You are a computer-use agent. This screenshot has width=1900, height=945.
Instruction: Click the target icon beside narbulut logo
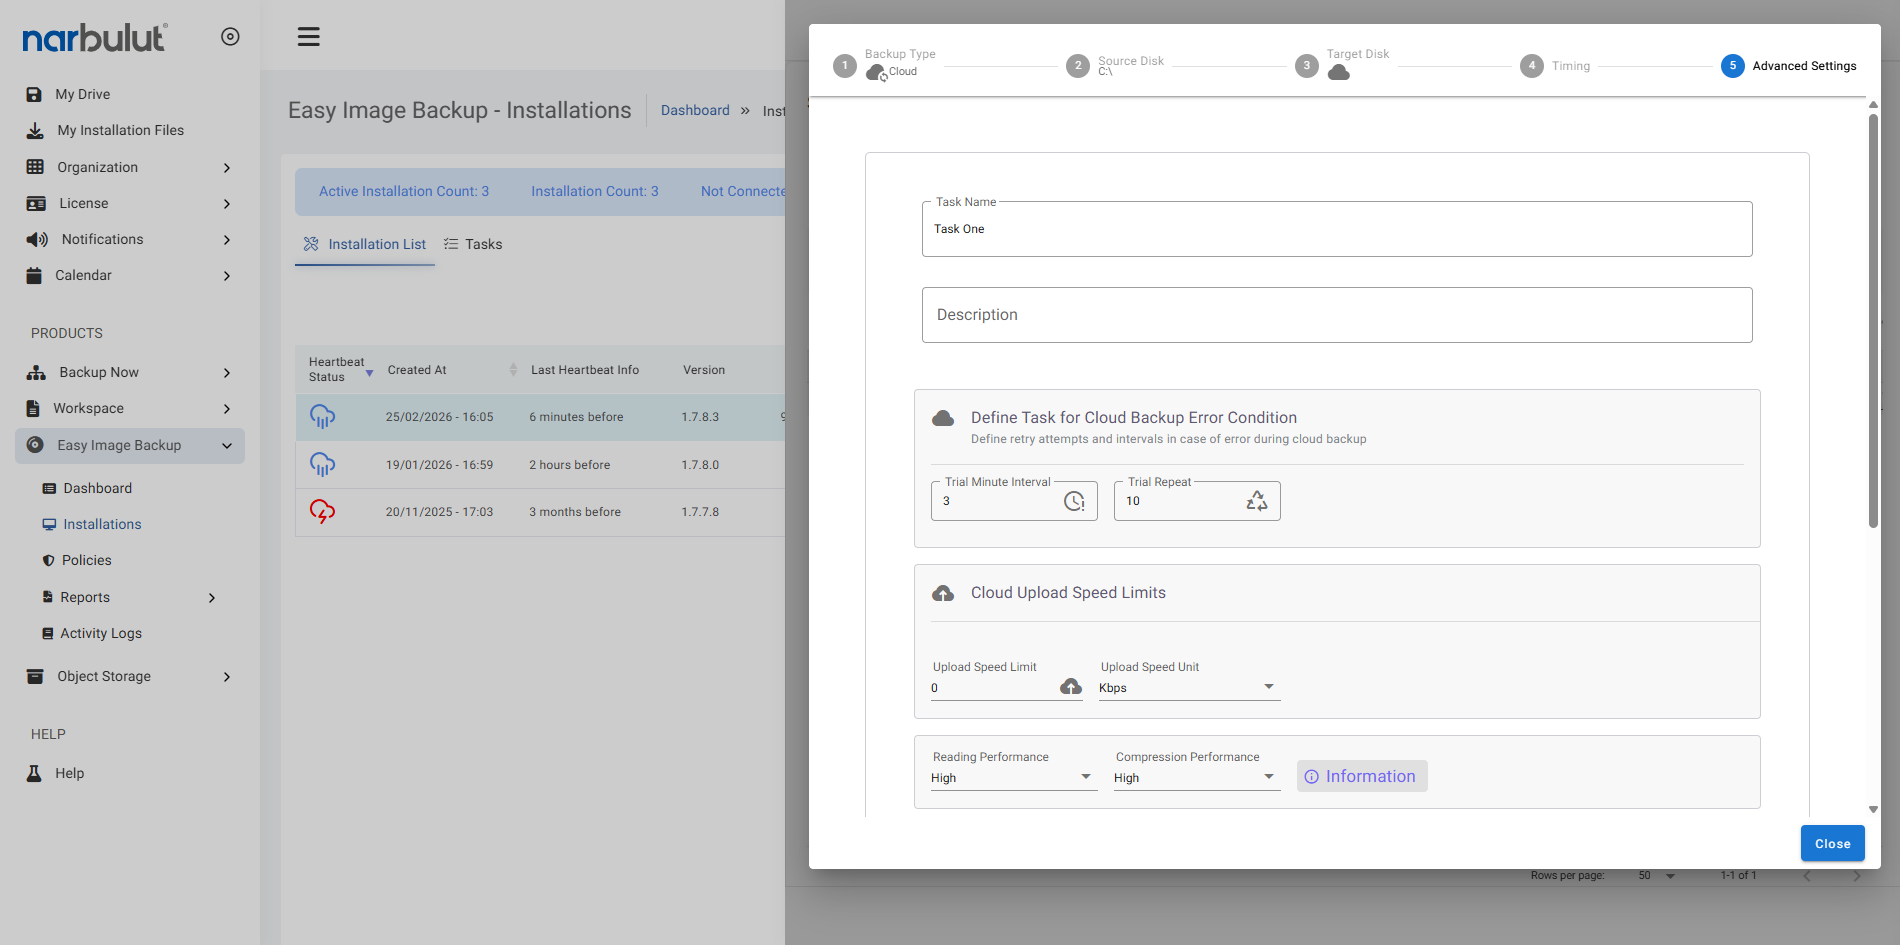click(x=230, y=37)
